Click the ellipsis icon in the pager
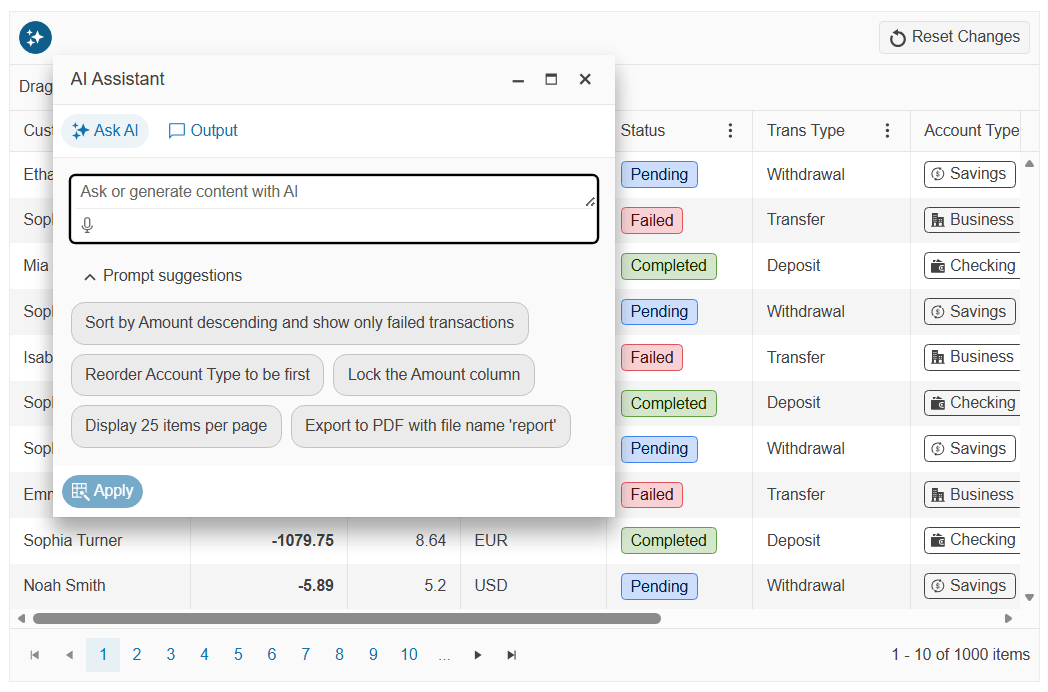 (x=444, y=654)
